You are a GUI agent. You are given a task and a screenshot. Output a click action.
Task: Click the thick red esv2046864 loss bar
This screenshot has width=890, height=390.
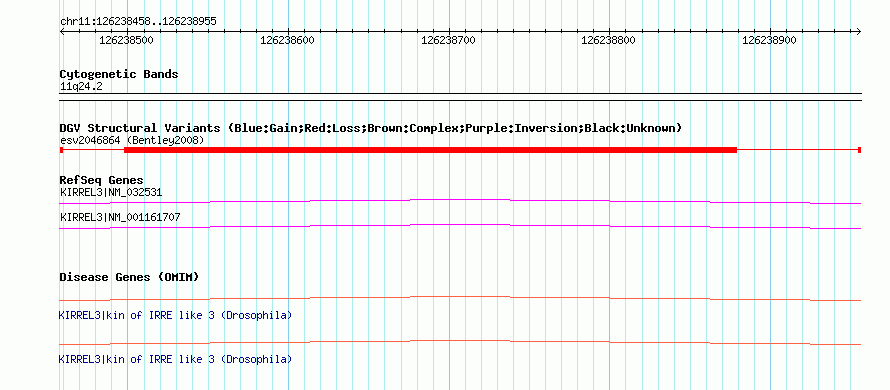430,150
